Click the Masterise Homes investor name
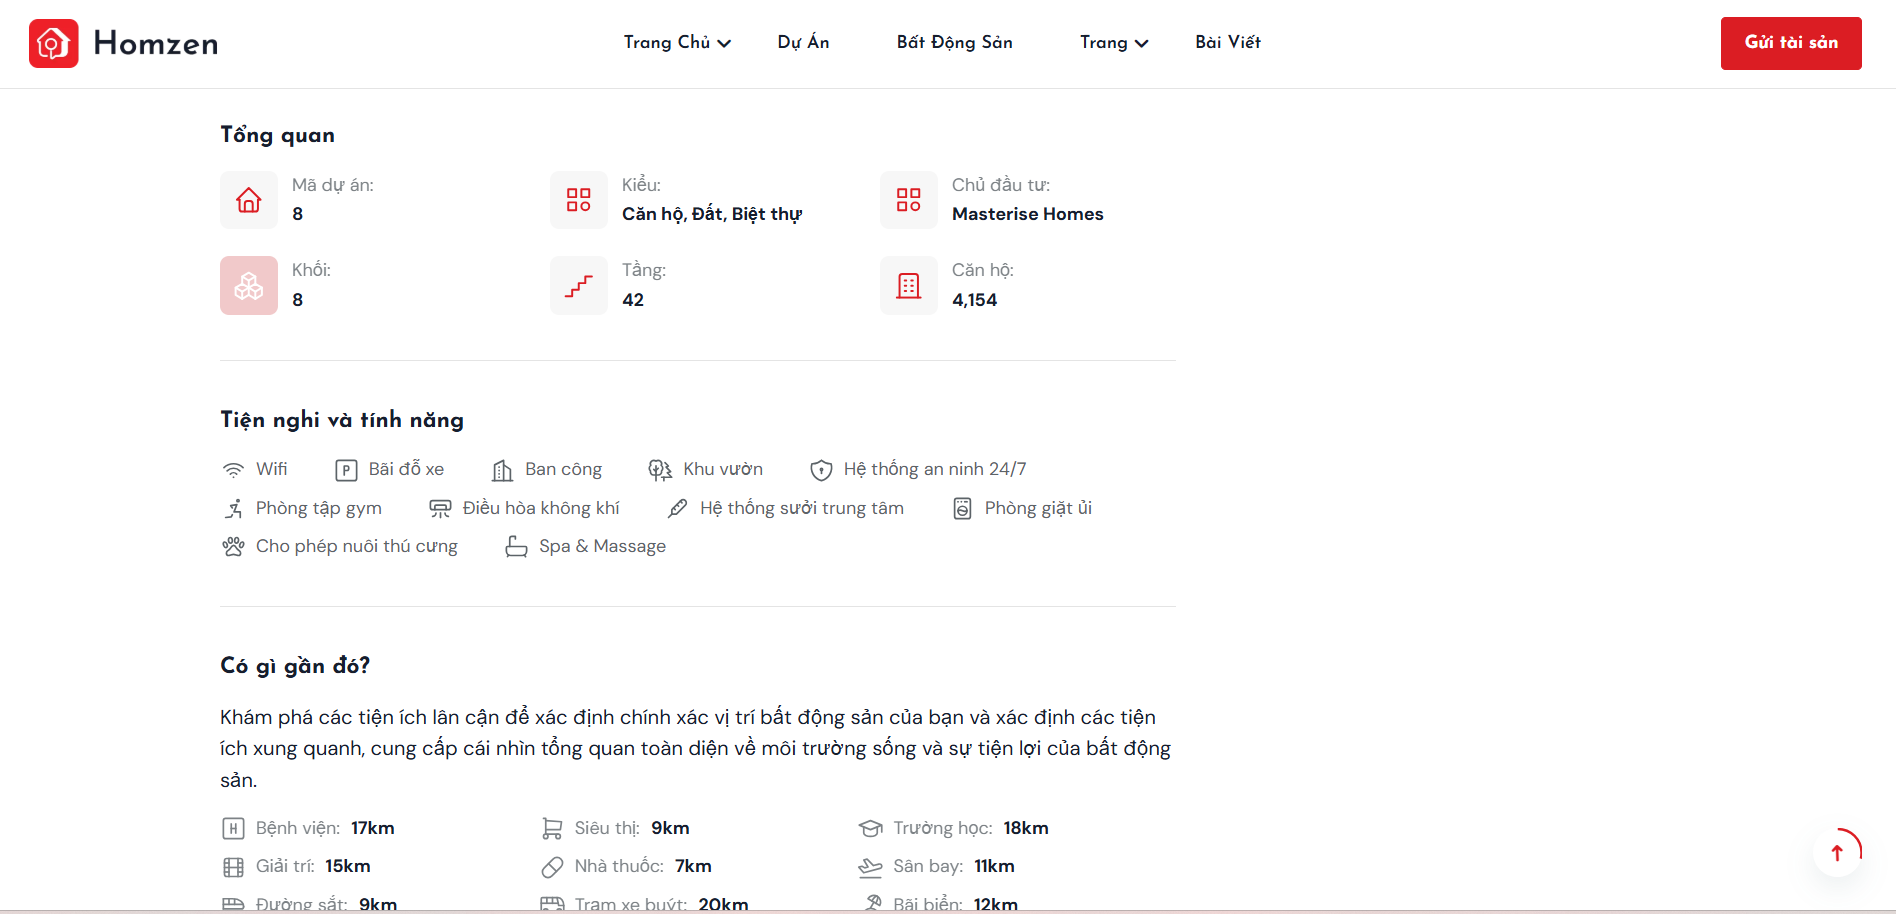 click(x=1027, y=214)
